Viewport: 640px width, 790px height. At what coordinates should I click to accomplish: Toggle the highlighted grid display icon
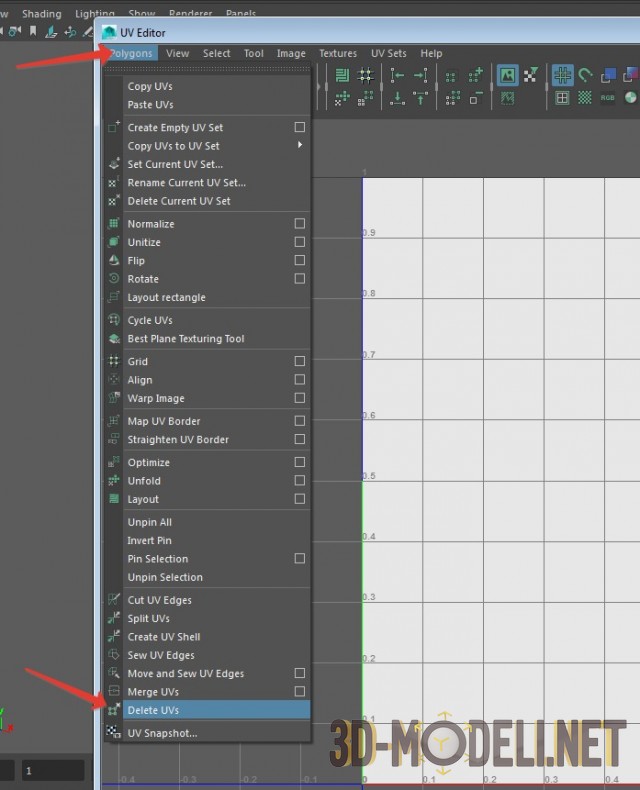(562, 76)
